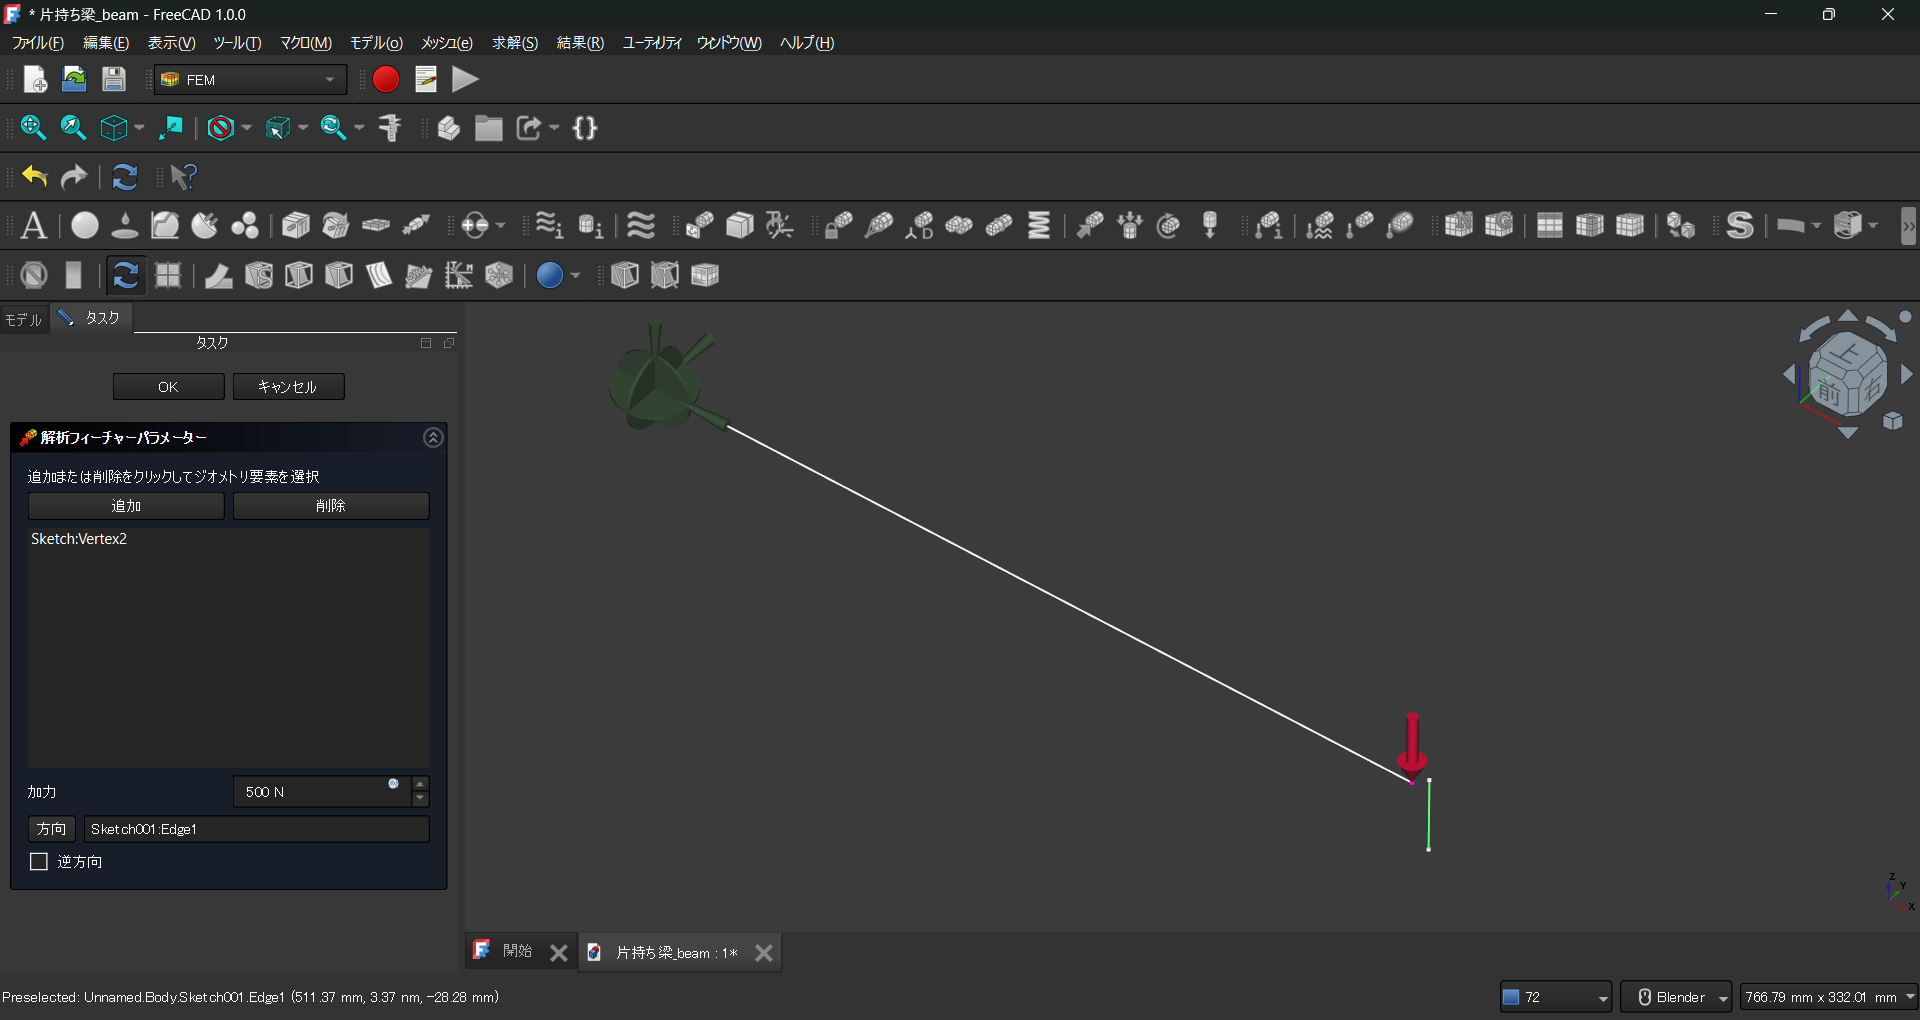Add the CalculiX solver 'S' icon

point(1740,226)
